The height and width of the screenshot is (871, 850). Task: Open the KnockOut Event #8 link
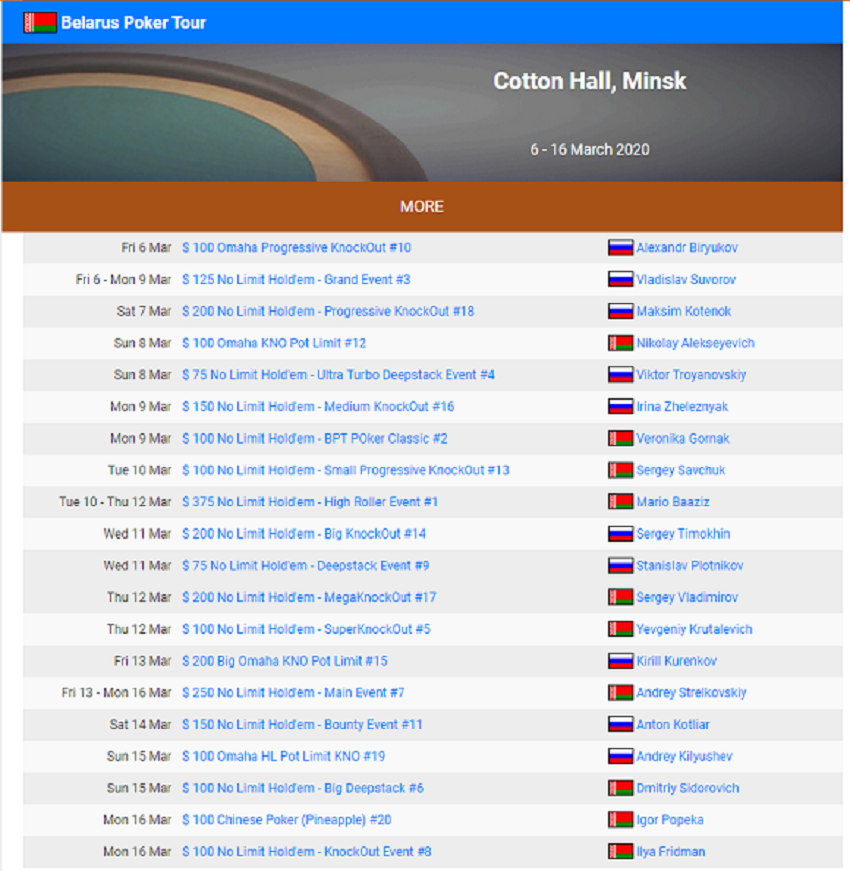307,852
